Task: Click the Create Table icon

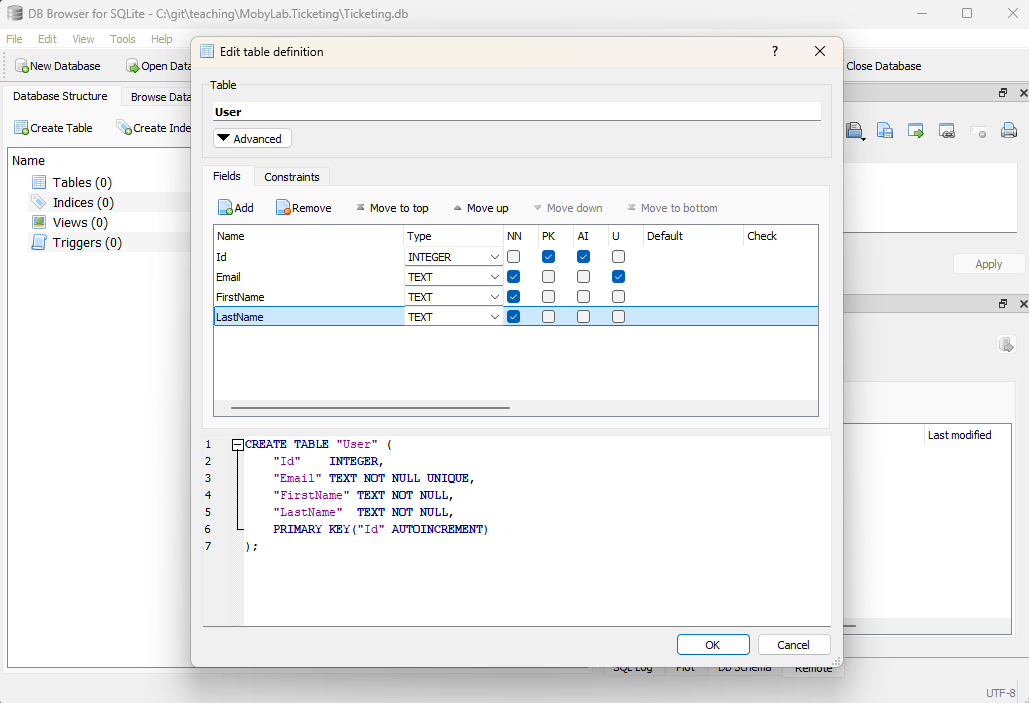Action: click(x=21, y=128)
